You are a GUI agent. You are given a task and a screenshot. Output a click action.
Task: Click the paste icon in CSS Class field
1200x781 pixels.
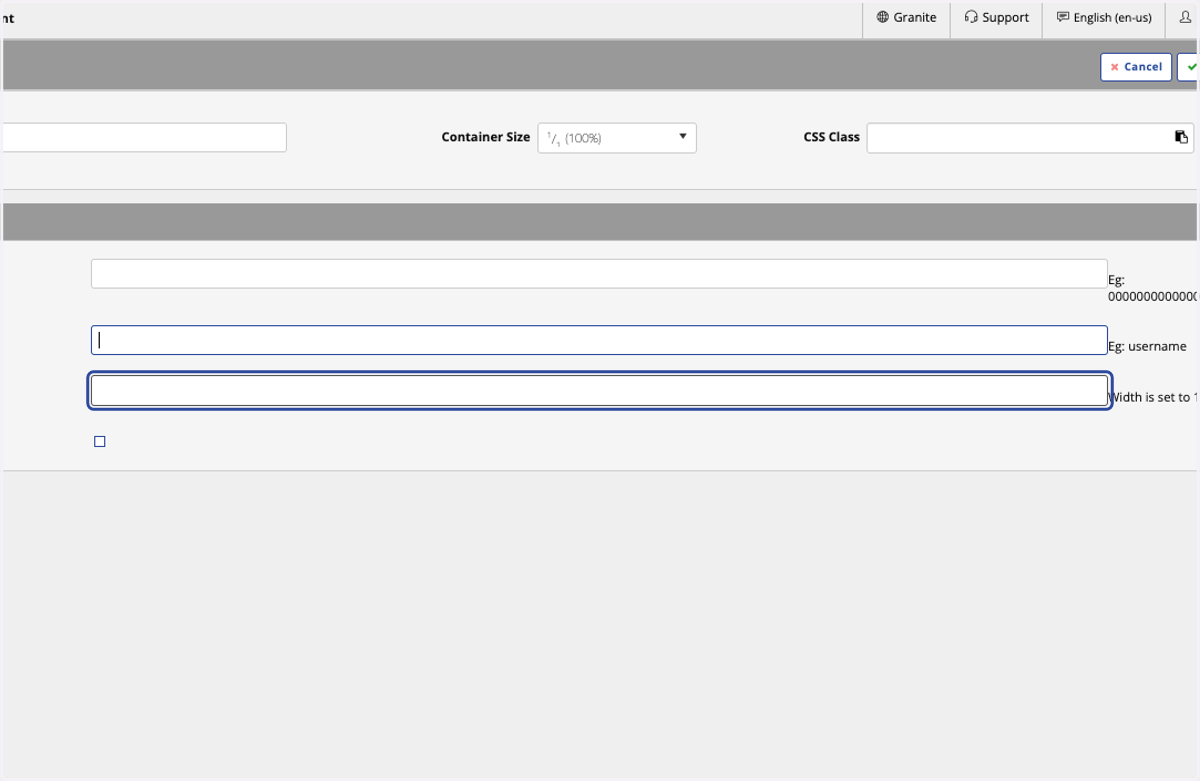click(x=1181, y=138)
